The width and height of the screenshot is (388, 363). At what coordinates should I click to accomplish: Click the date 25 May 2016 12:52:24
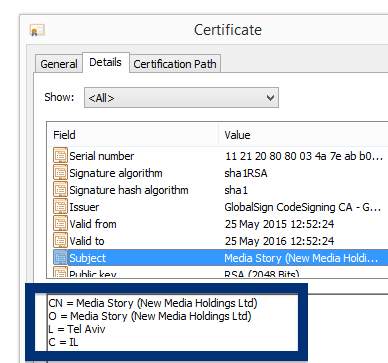[279, 241]
